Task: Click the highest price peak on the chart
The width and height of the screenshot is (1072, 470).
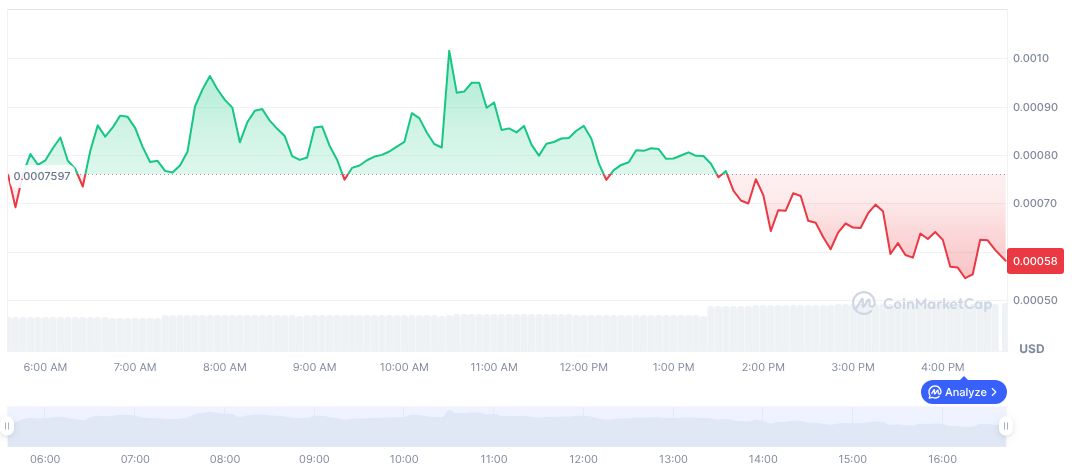Action: coord(449,51)
